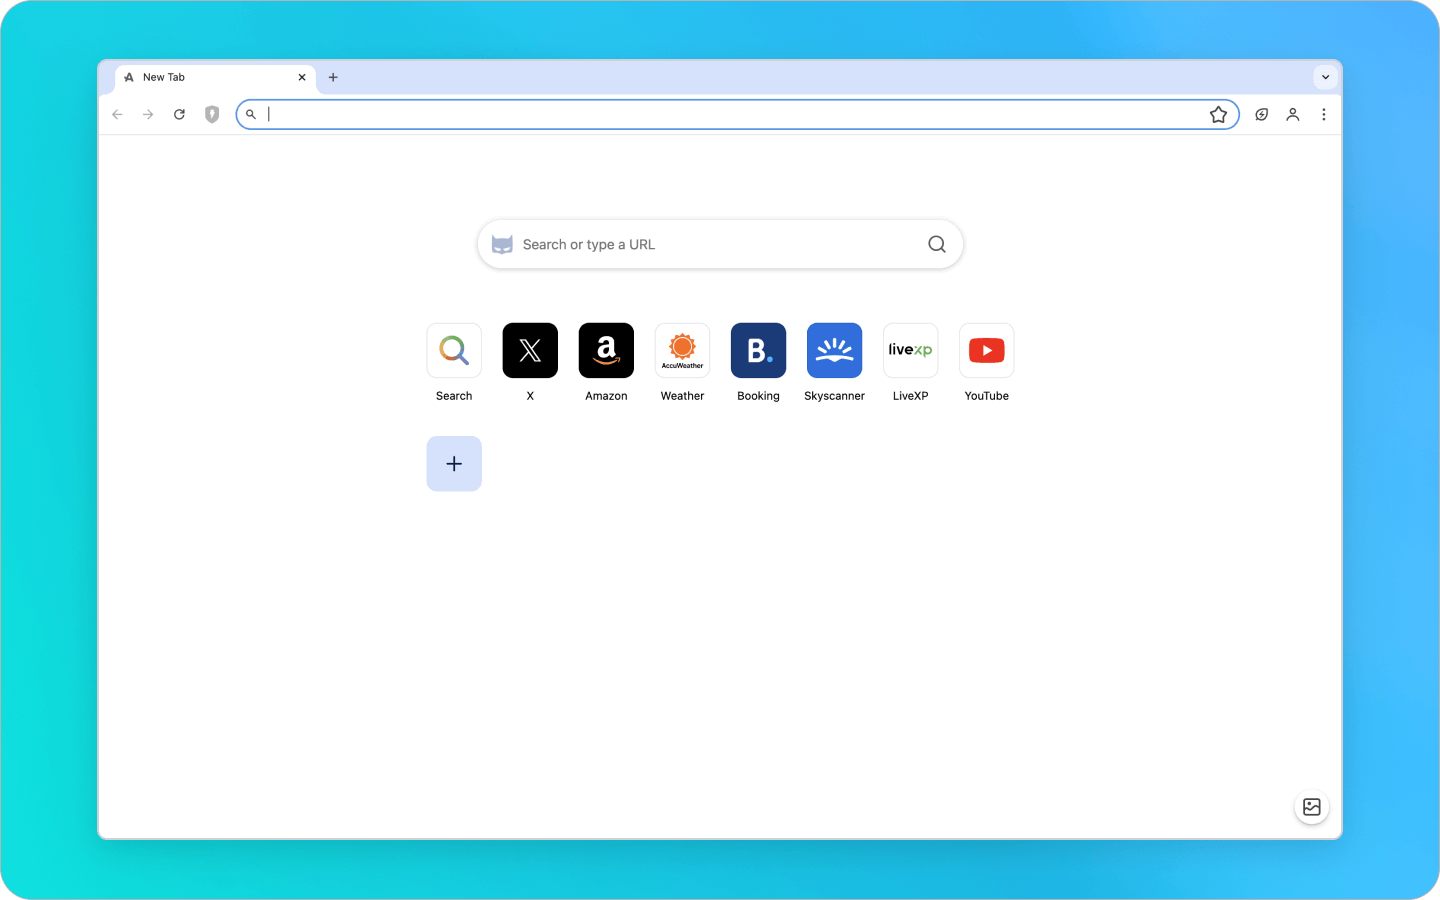
Task: Open the Booking.com shortcut
Action: [x=758, y=350]
